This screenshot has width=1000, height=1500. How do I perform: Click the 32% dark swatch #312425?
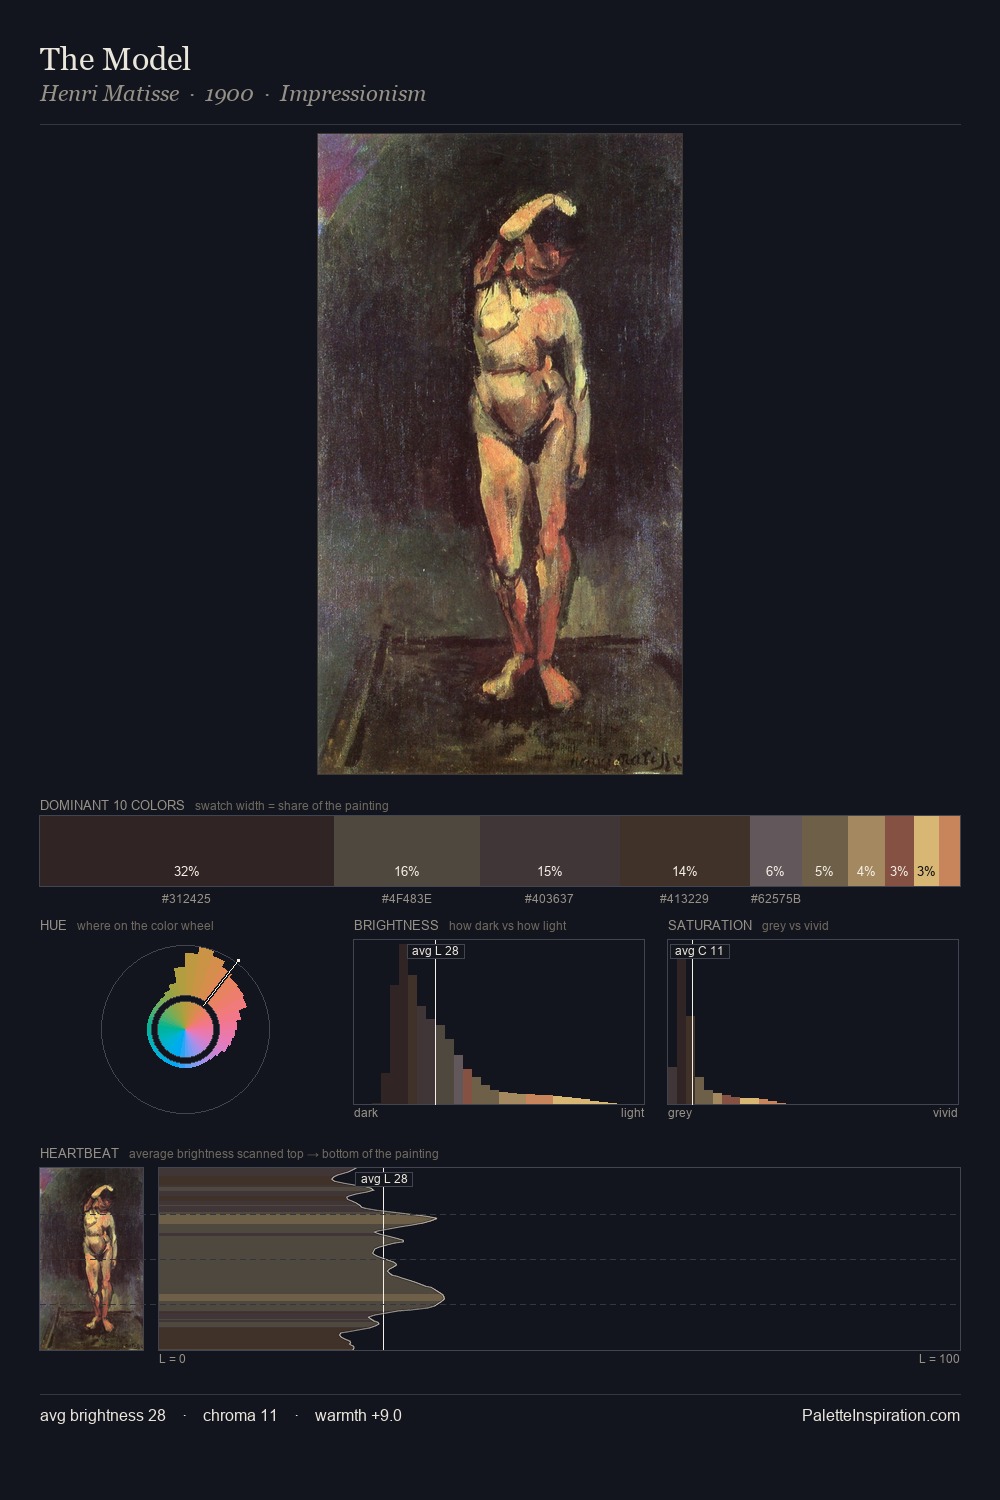coord(187,851)
